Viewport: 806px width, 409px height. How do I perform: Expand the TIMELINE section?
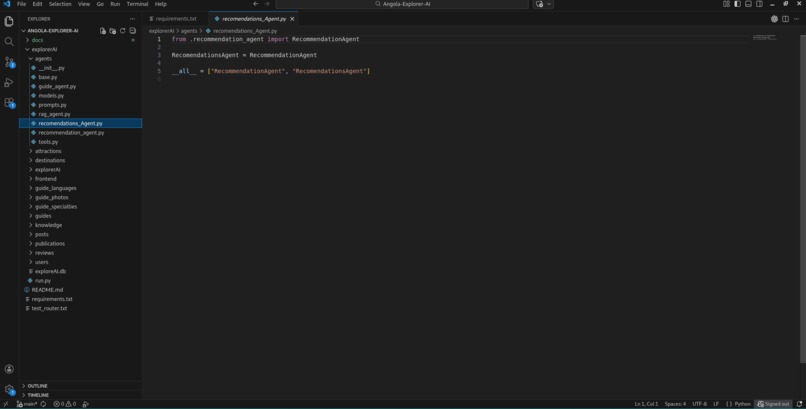[x=80, y=395]
